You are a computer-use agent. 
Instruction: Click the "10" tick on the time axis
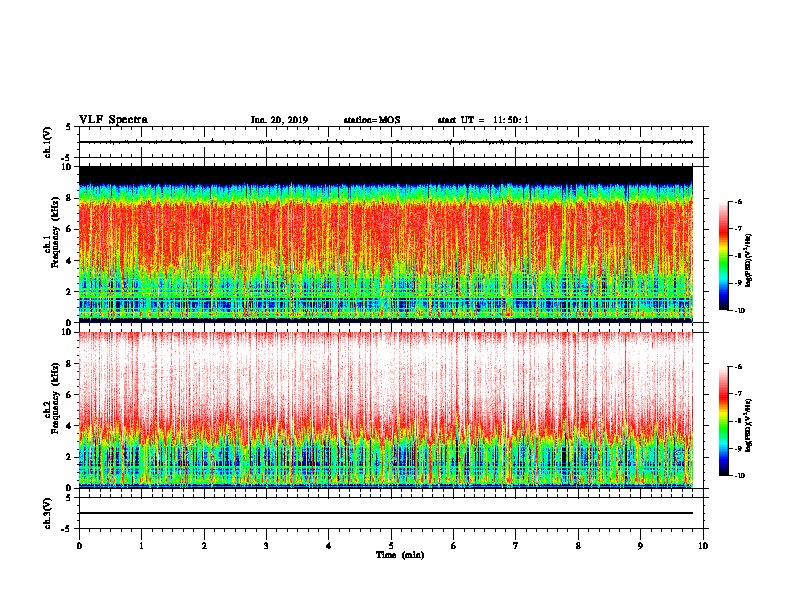tap(703, 545)
